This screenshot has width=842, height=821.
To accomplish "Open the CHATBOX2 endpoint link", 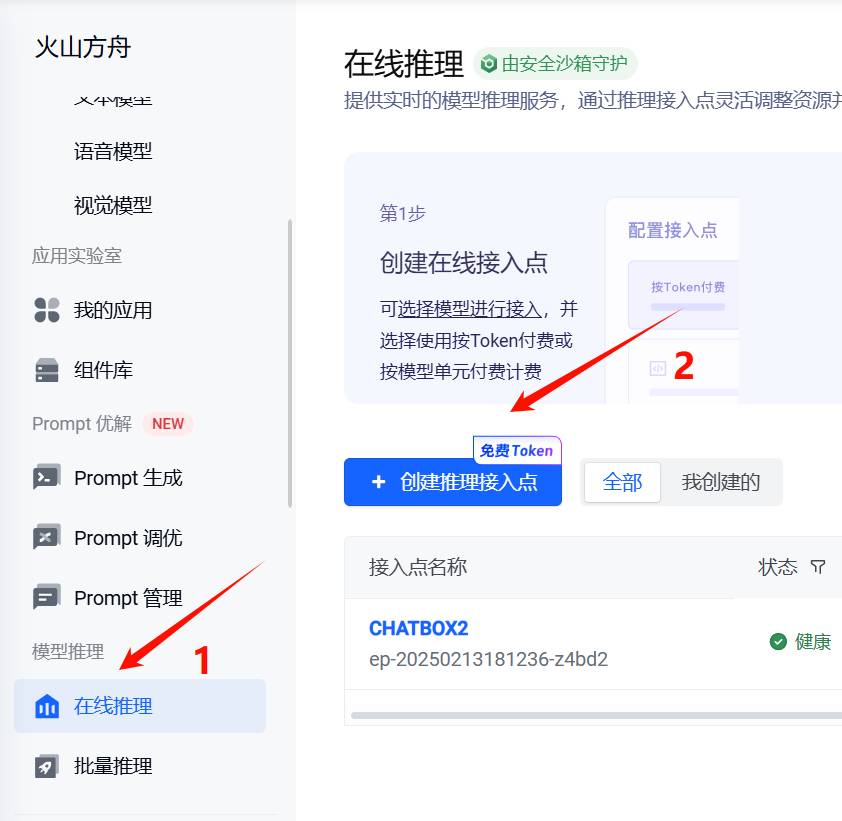I will (418, 628).
